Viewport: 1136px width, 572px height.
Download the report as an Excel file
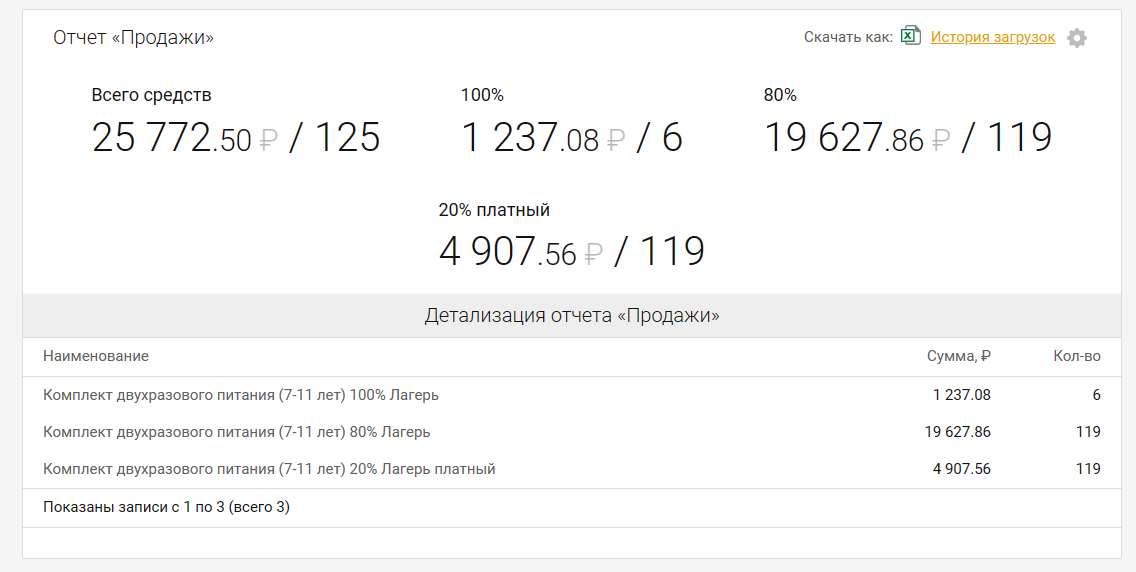pyautogui.click(x=910, y=37)
